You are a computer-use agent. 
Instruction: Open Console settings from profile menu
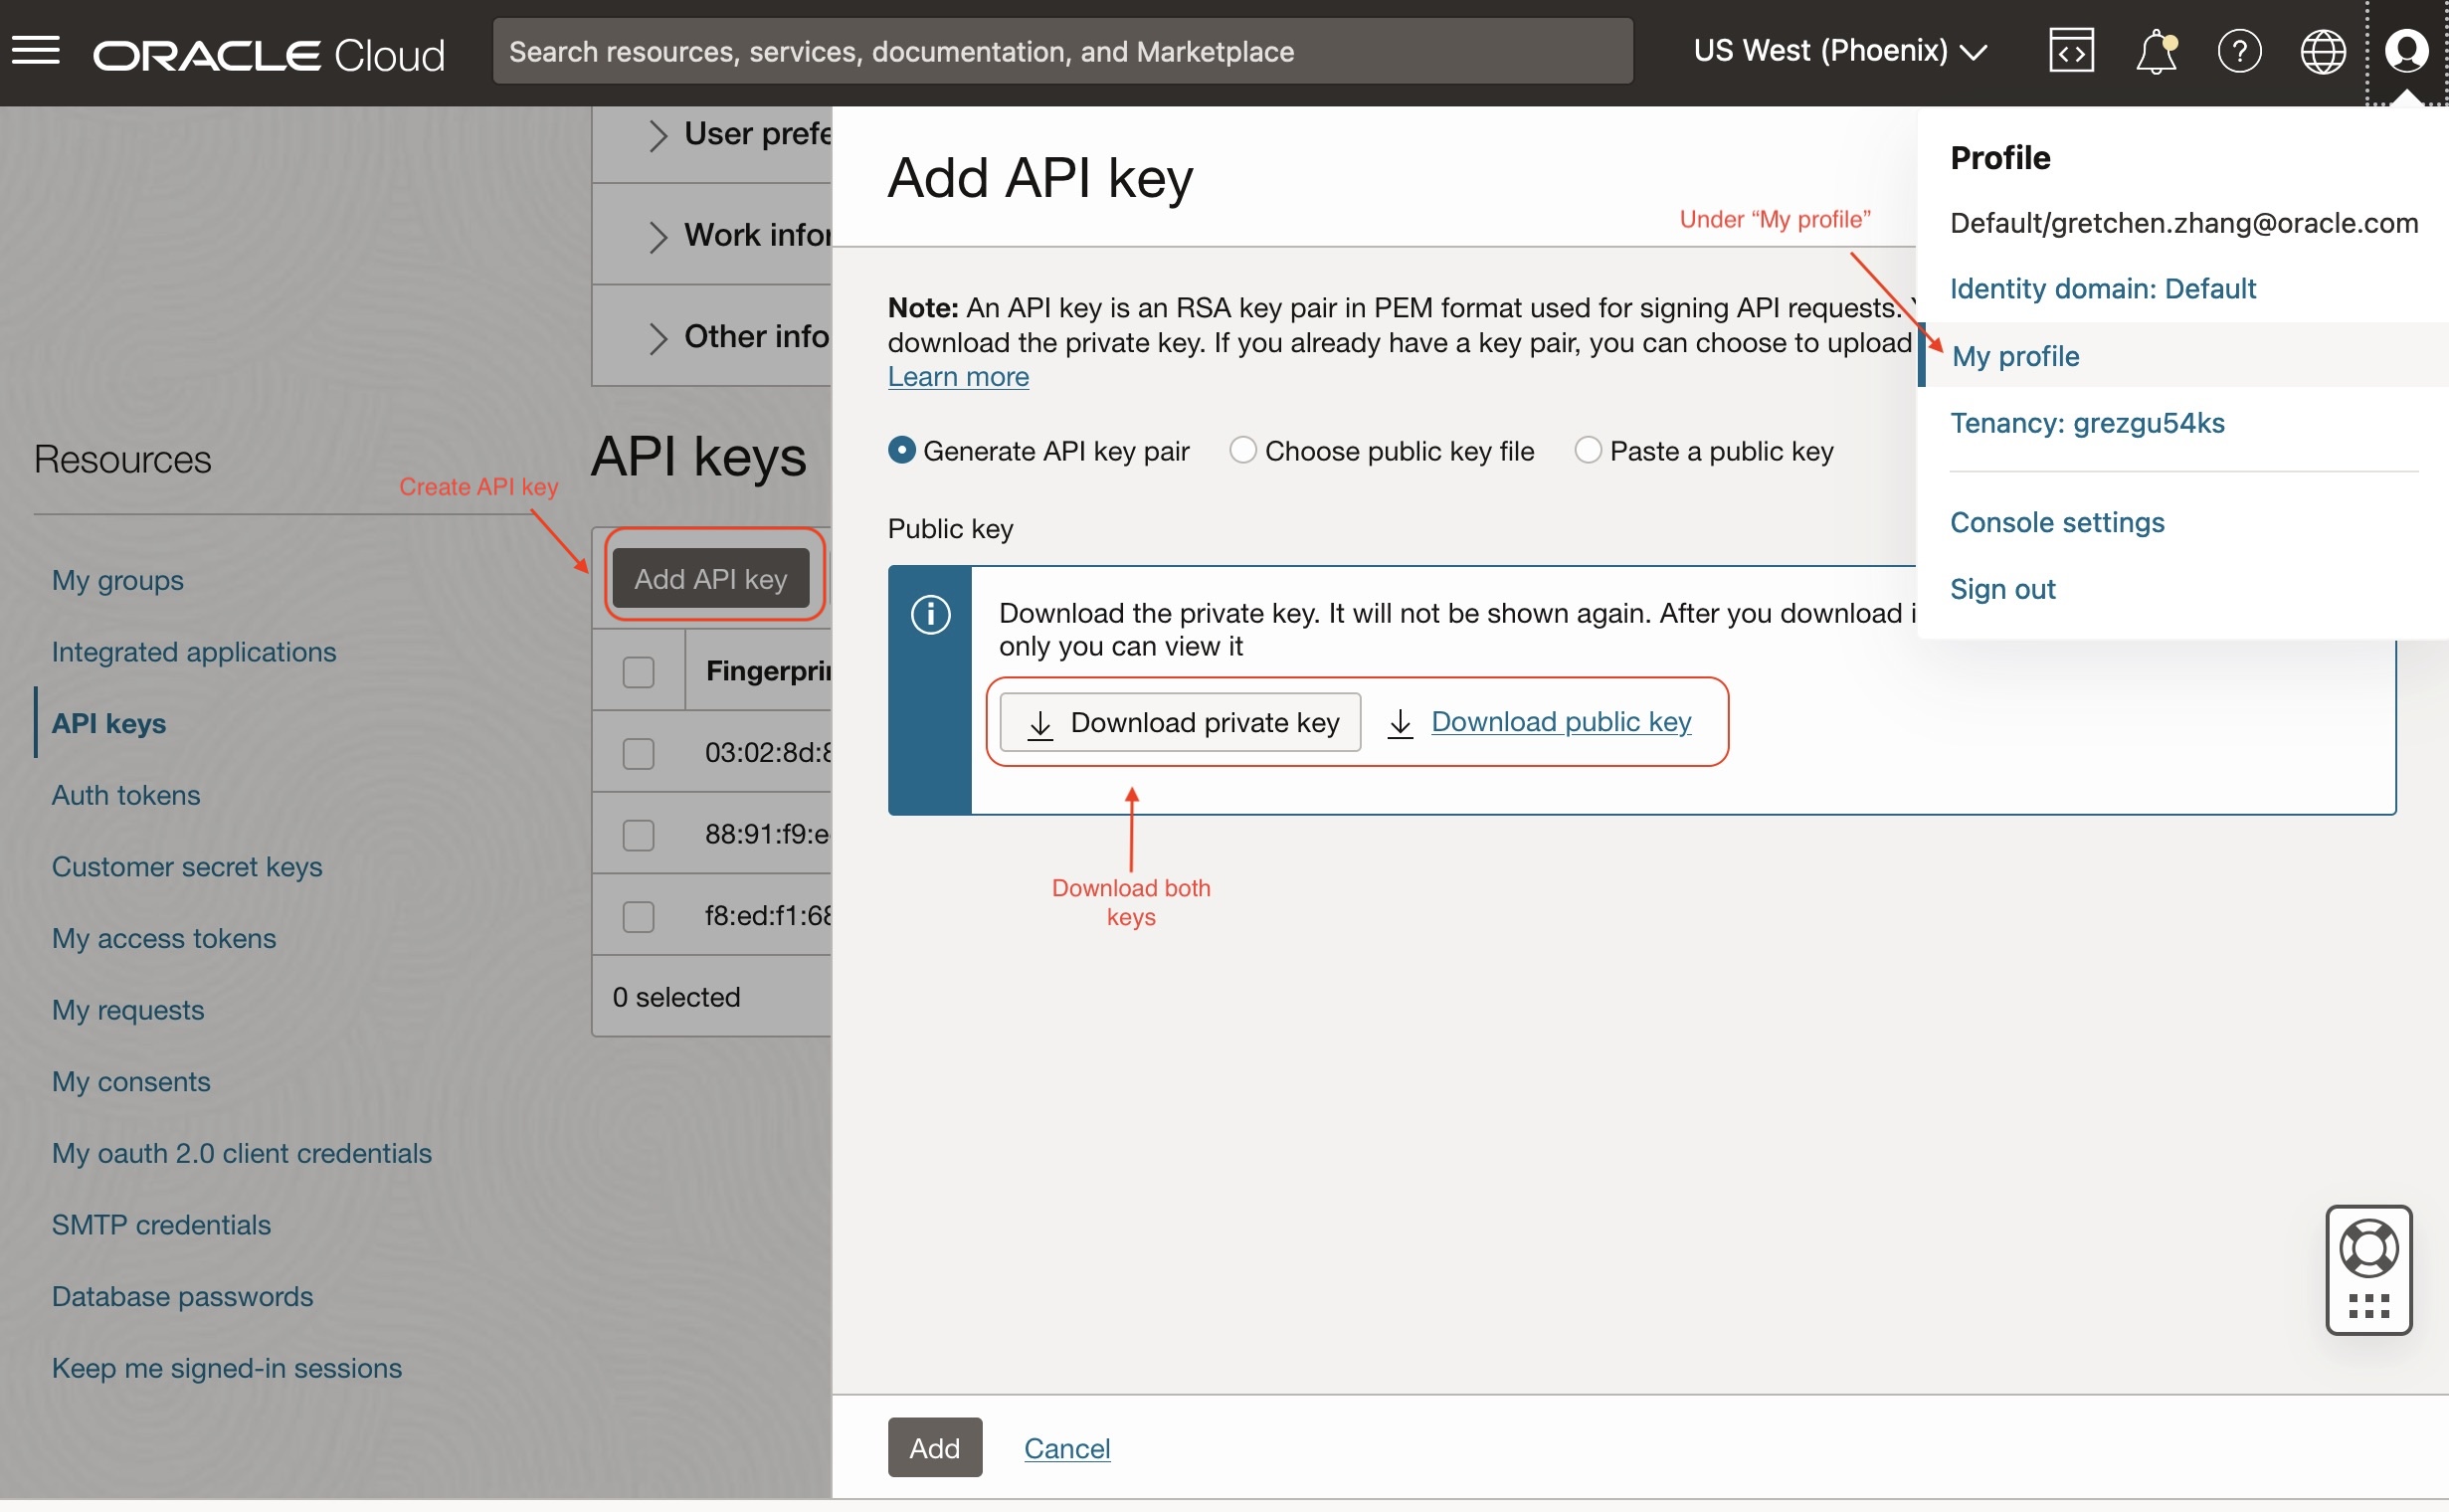point(2057,522)
